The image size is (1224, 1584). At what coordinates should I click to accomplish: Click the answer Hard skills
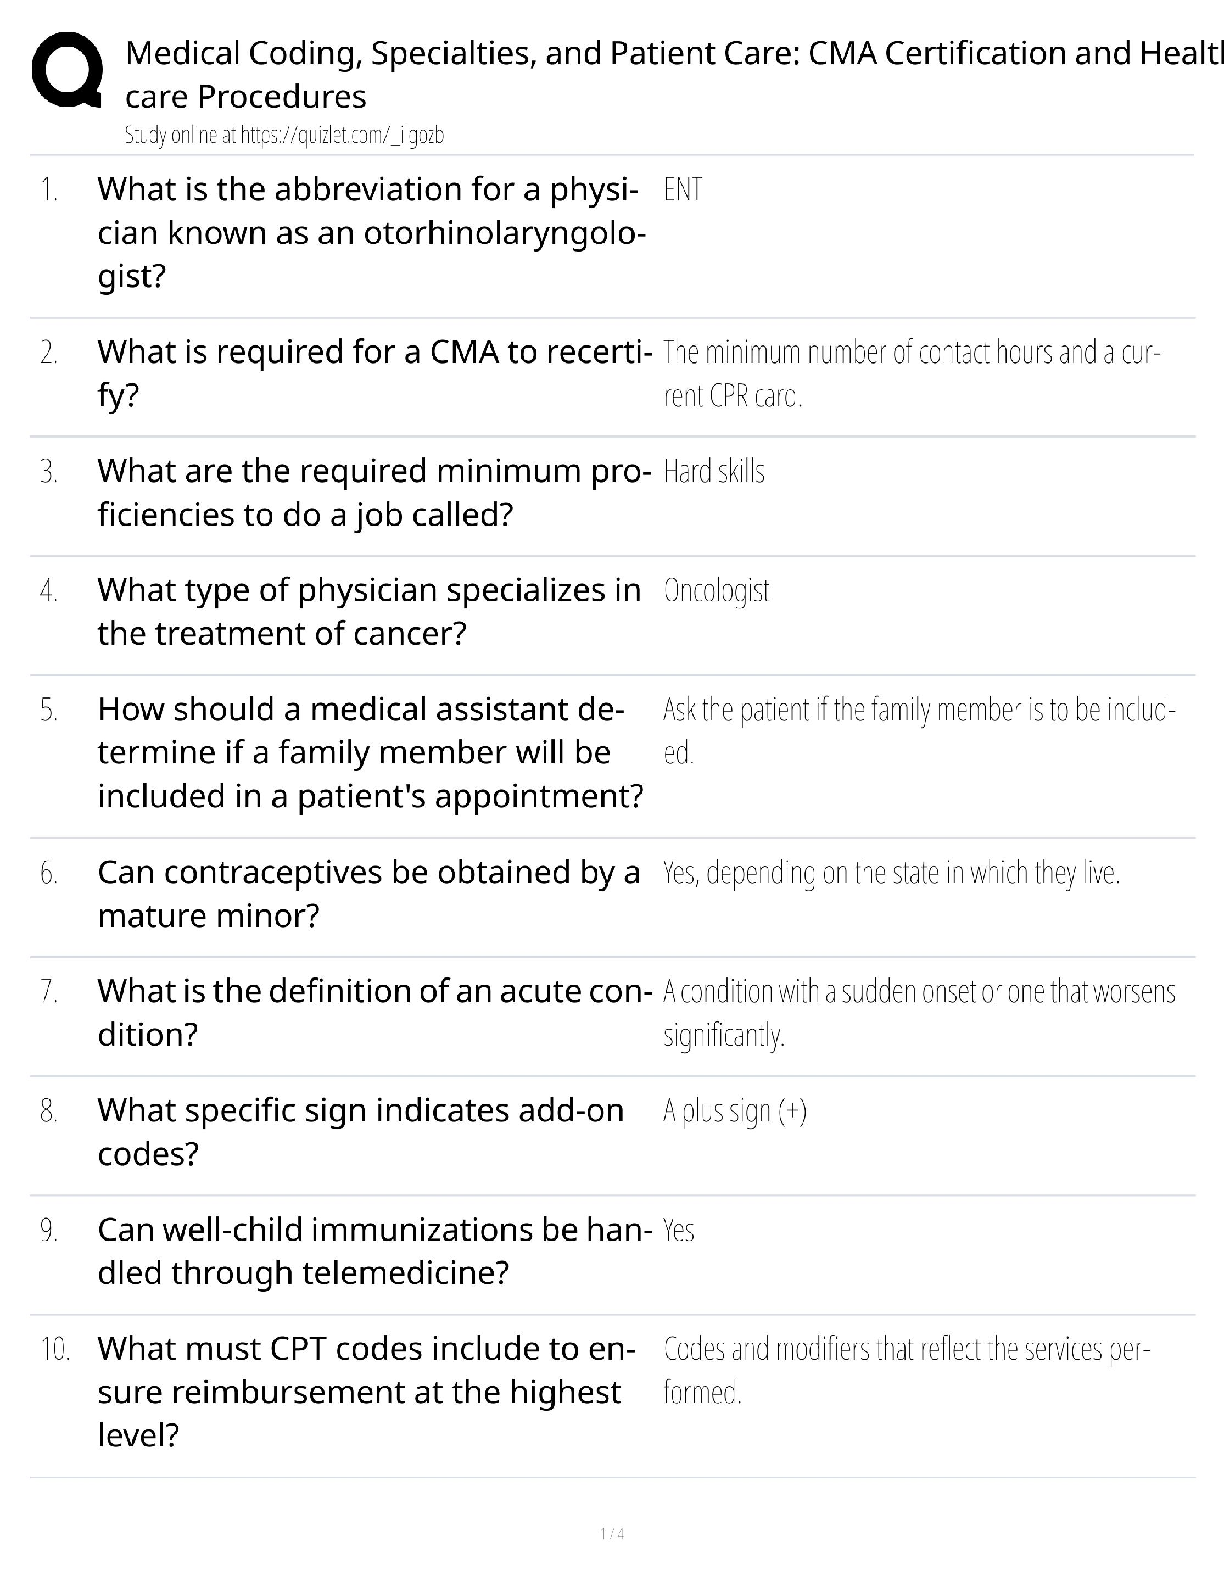click(714, 471)
